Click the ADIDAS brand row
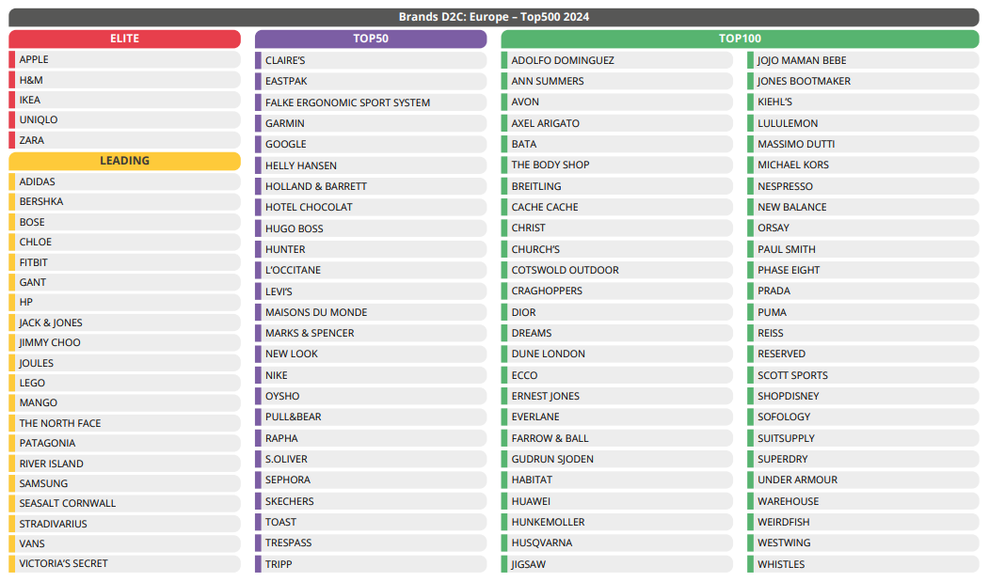 (x=124, y=182)
